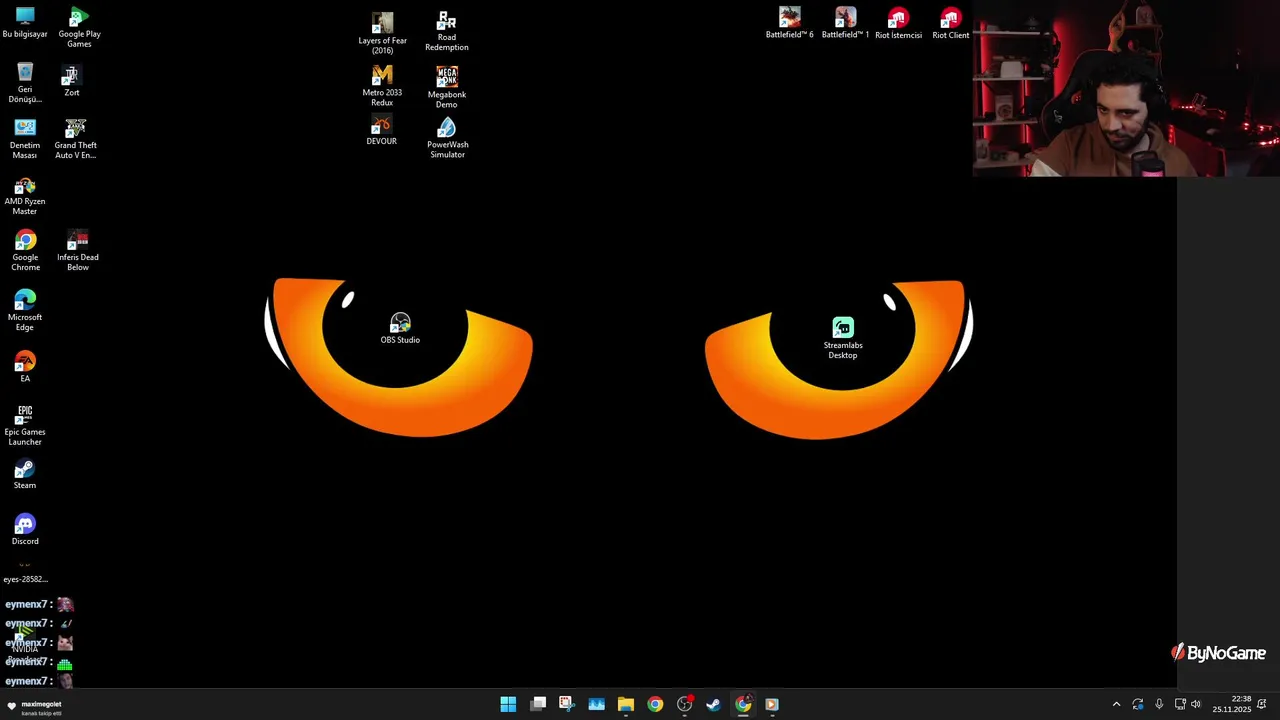This screenshot has height=720, width=1280.
Task: Click the microphone tray icon
Action: click(1159, 704)
